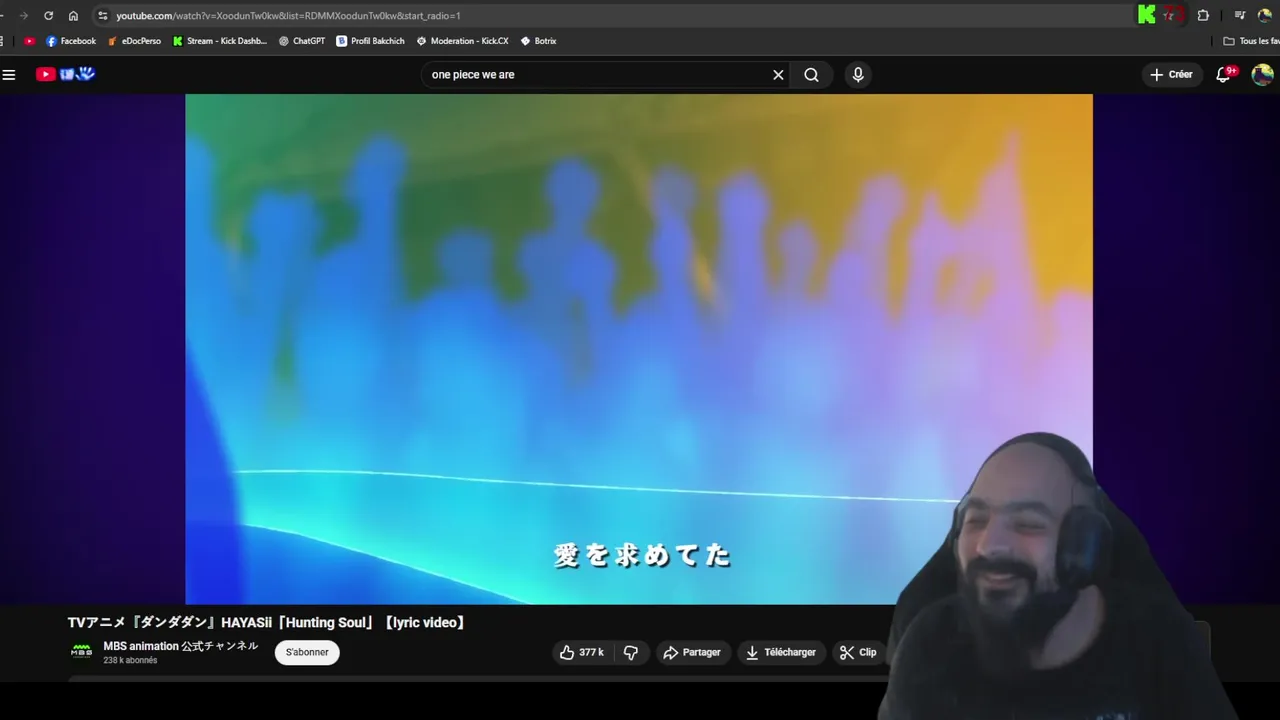Open the MBS animation channel avatar
Image resolution: width=1280 pixels, height=720 pixels.
coord(81,652)
